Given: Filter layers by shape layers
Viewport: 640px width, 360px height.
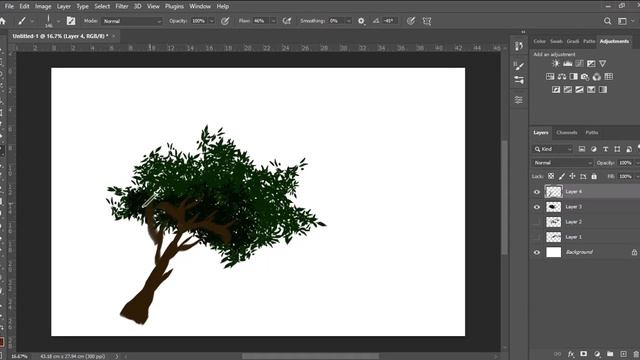Looking at the screenshot, I should click(617, 149).
